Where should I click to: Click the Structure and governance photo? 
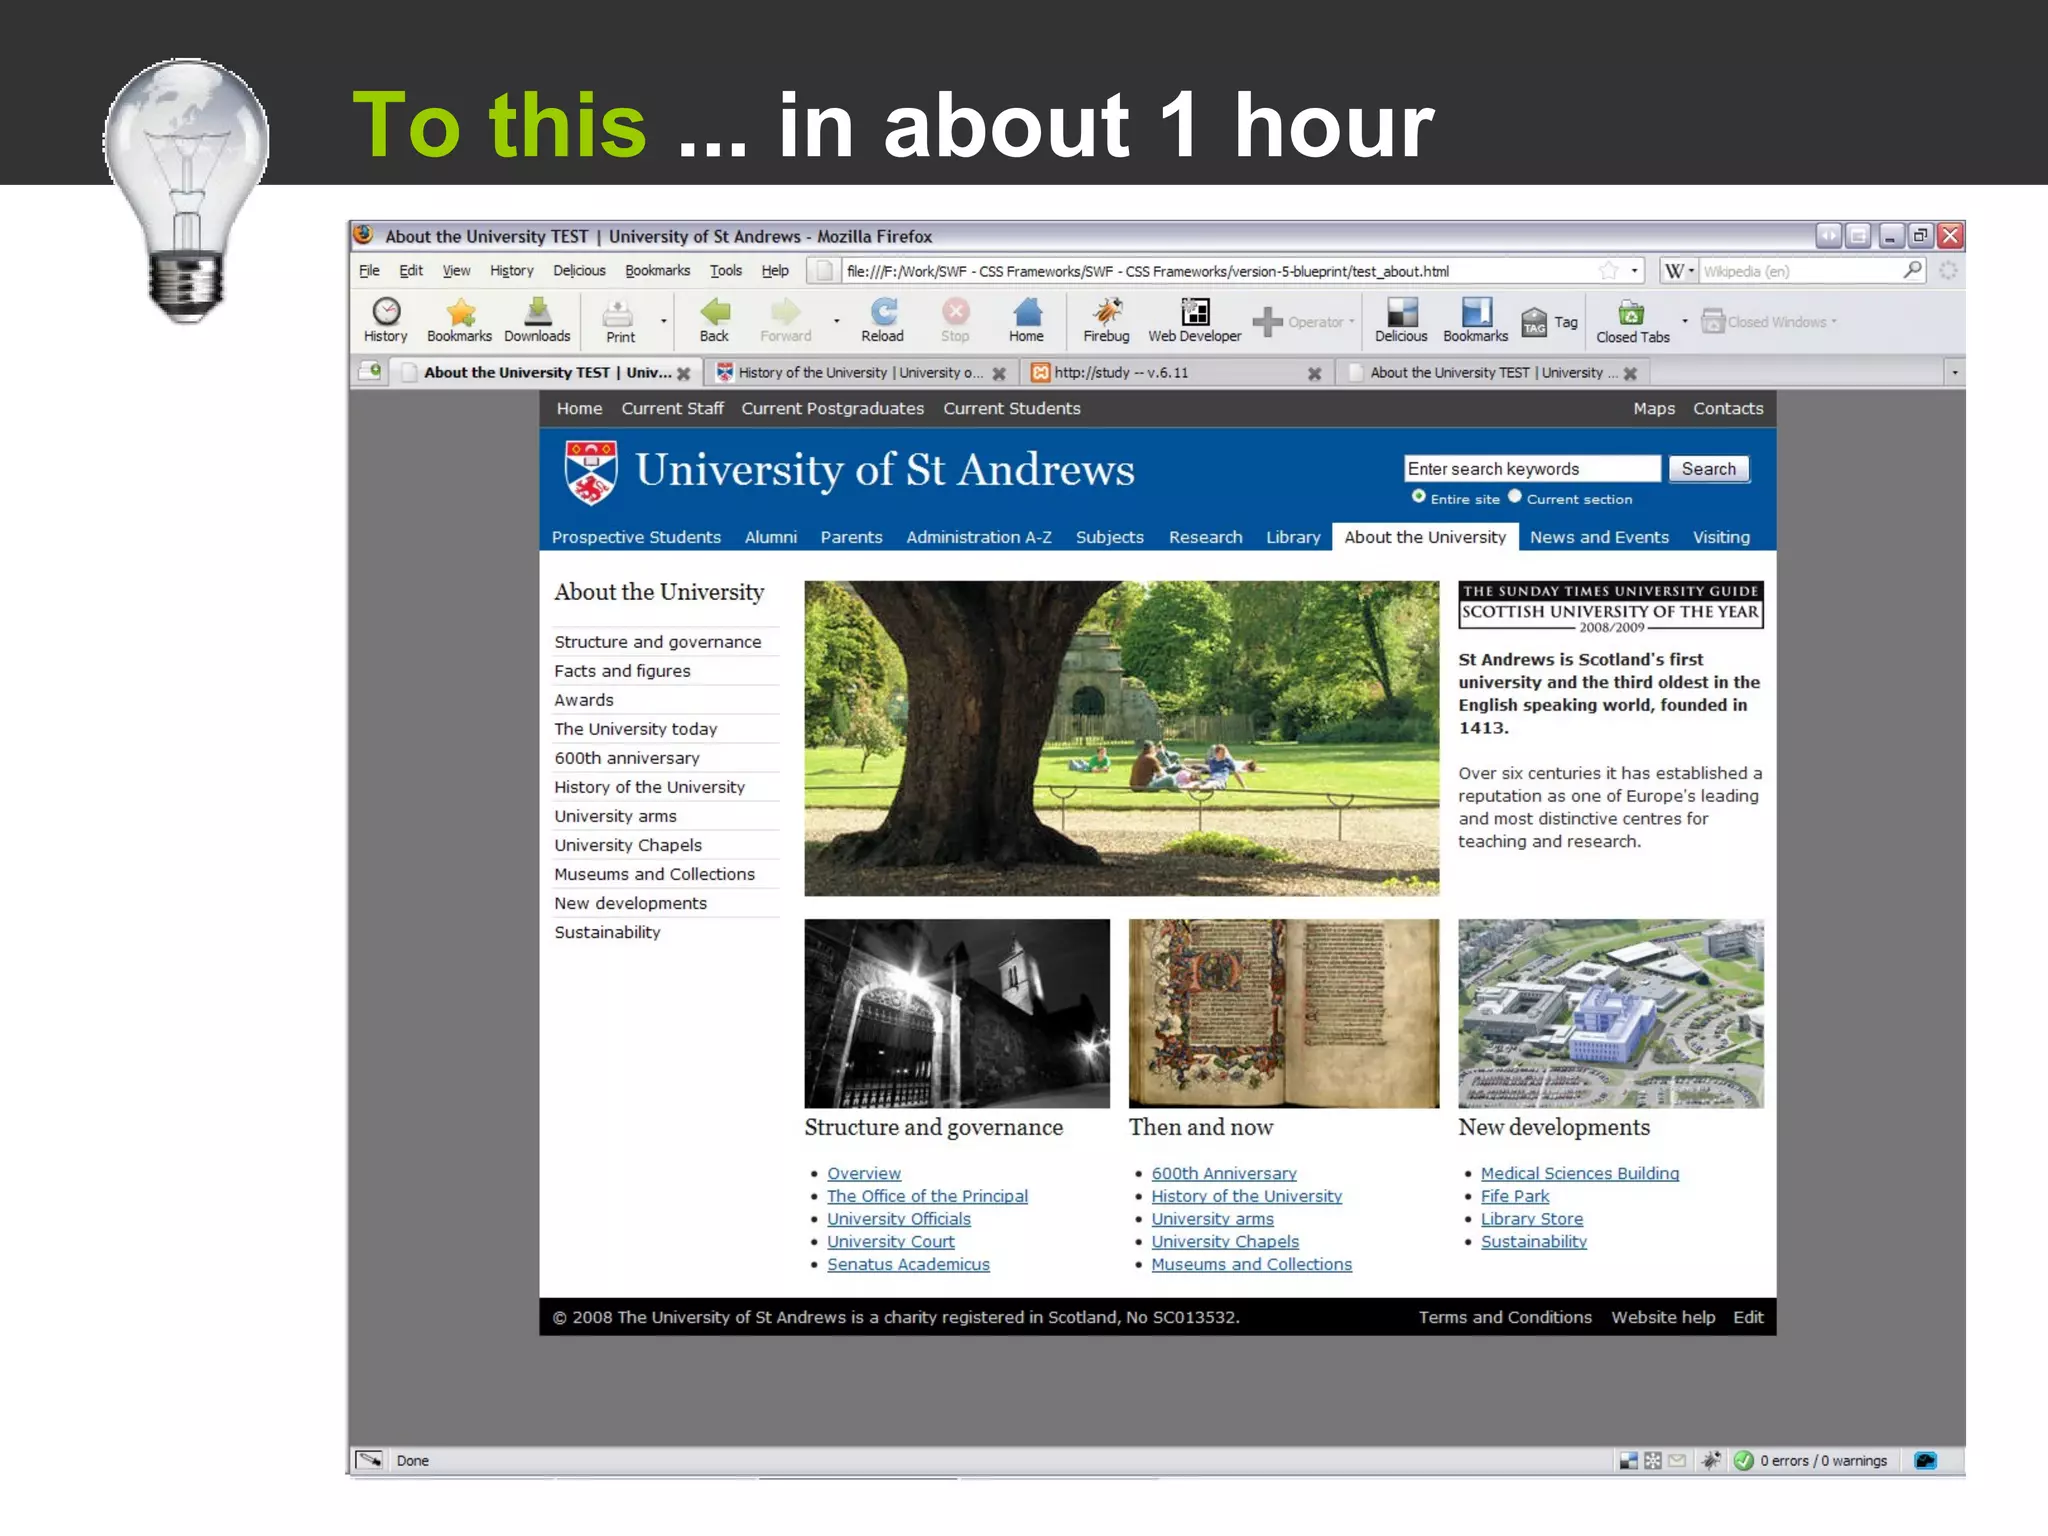[x=957, y=1013]
